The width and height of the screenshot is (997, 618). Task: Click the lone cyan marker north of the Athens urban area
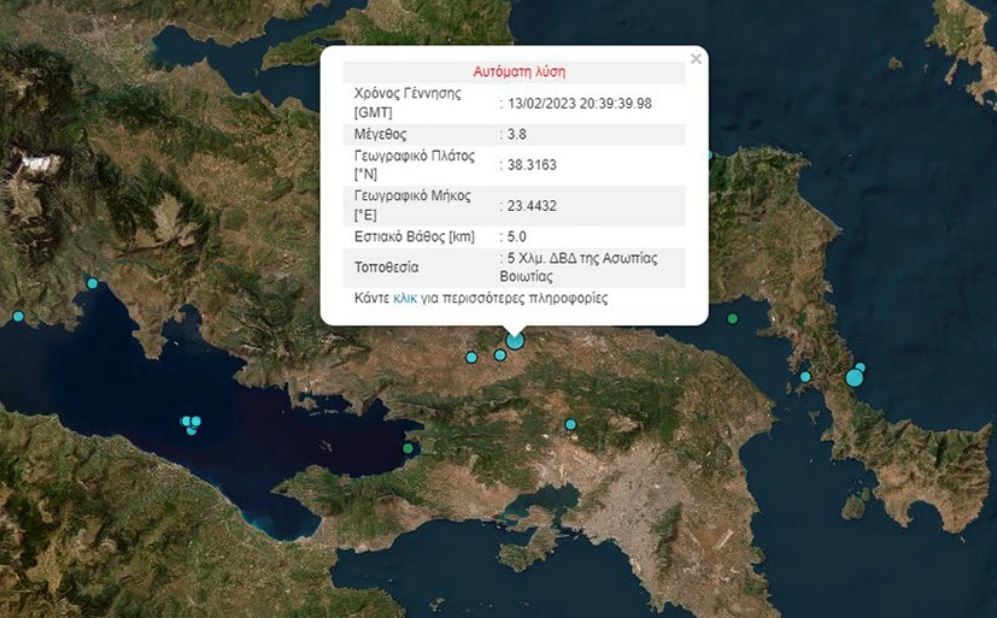[x=570, y=425]
